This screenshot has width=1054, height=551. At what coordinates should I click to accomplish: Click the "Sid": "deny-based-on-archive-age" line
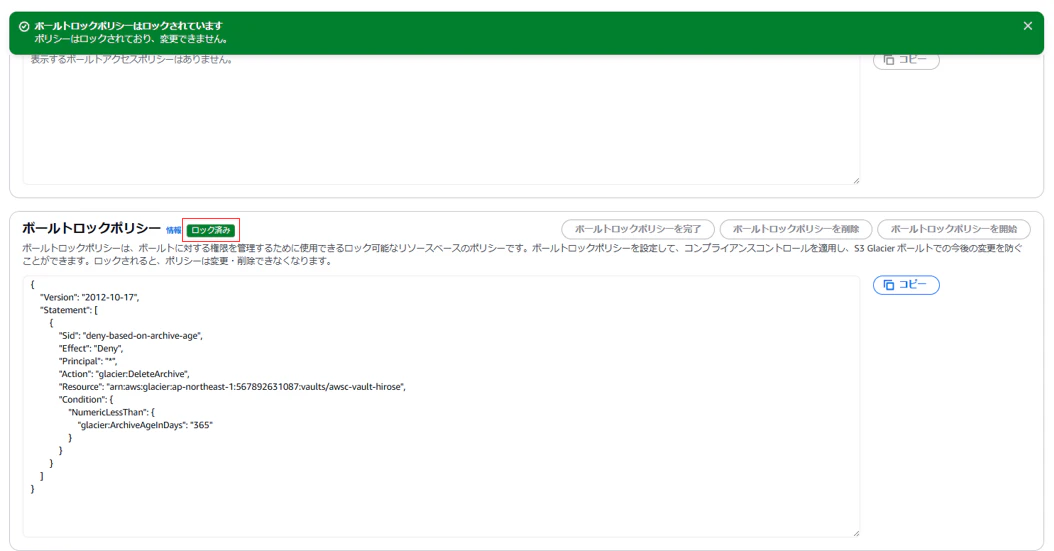130,335
